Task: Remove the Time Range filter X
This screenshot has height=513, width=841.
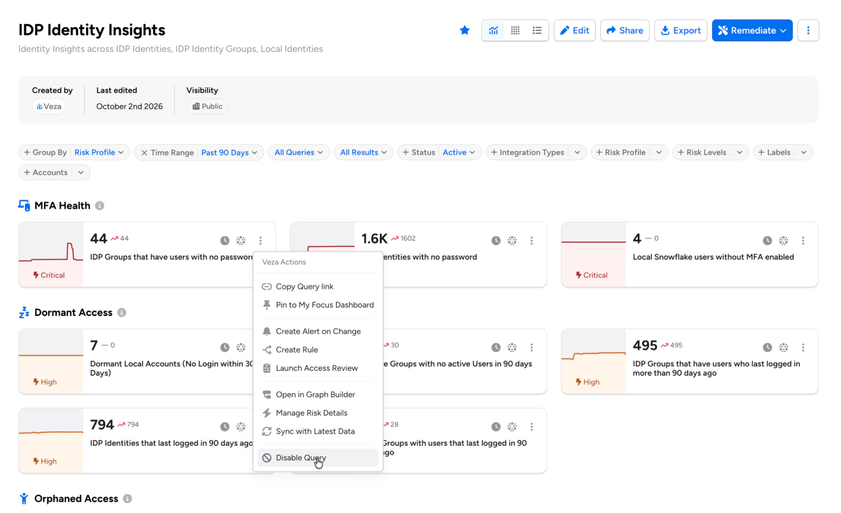Action: 144,153
